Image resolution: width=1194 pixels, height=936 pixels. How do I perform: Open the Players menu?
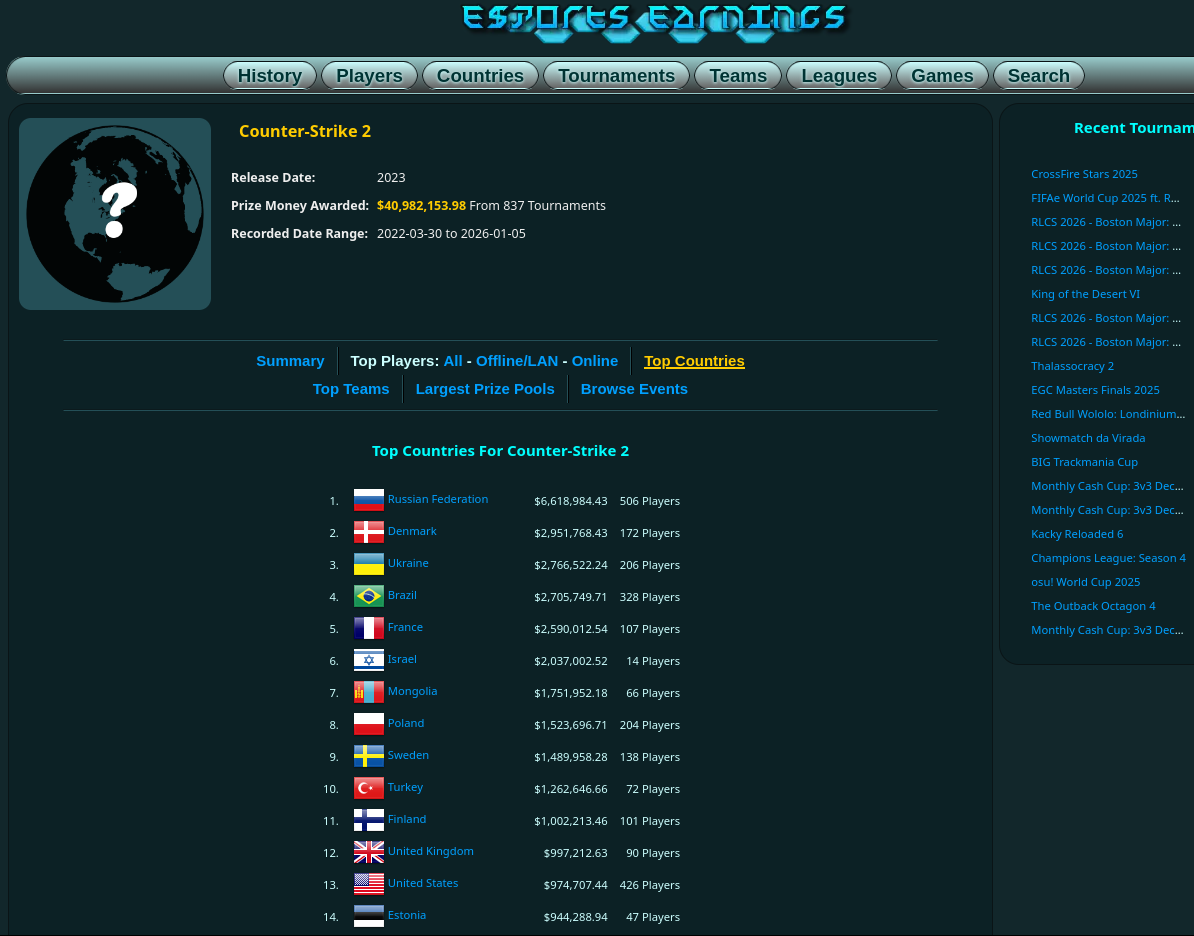[x=369, y=75]
